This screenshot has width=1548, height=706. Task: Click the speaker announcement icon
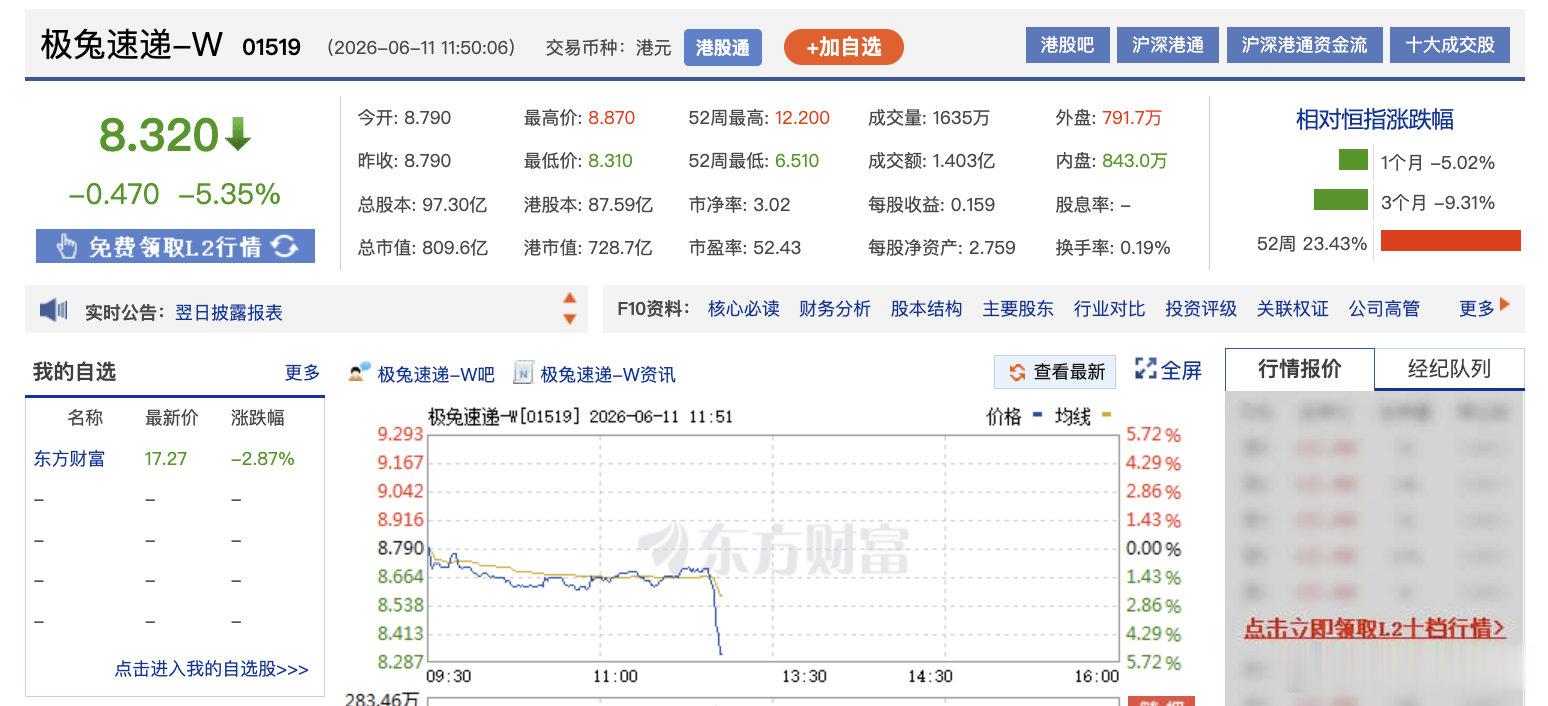(53, 311)
